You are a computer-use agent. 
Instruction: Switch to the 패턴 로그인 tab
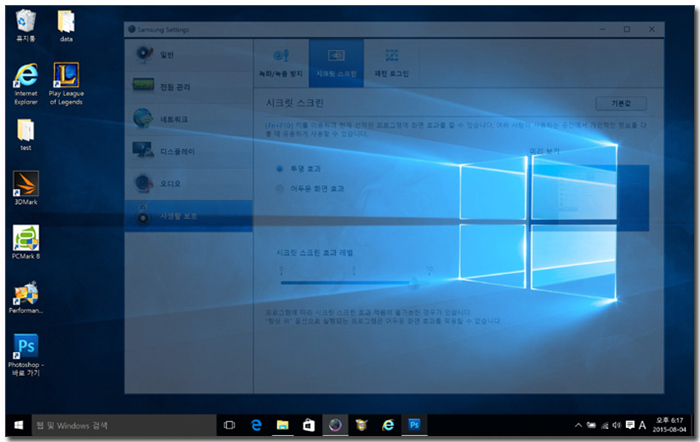(392, 63)
